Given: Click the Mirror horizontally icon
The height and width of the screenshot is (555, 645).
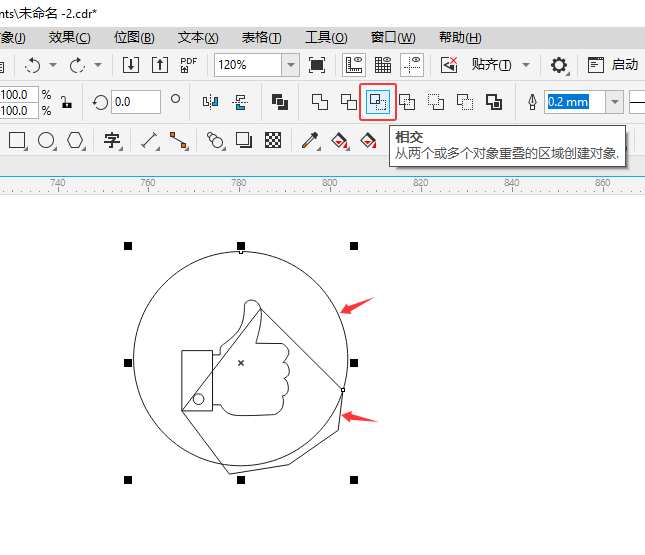Looking at the screenshot, I should [x=209, y=102].
